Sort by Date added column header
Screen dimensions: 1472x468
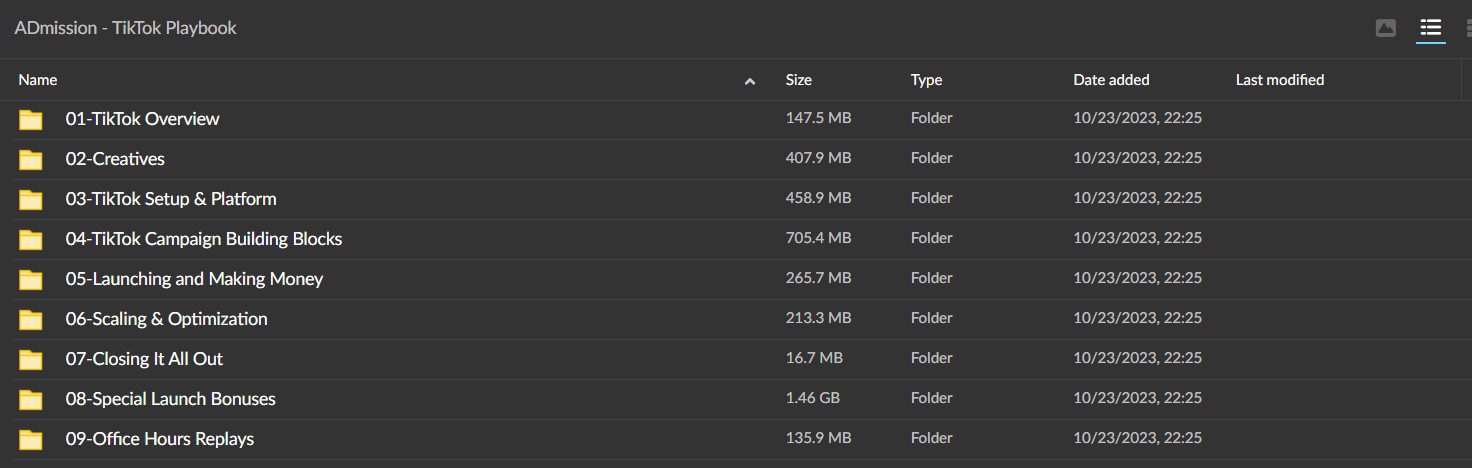[x=1111, y=80]
